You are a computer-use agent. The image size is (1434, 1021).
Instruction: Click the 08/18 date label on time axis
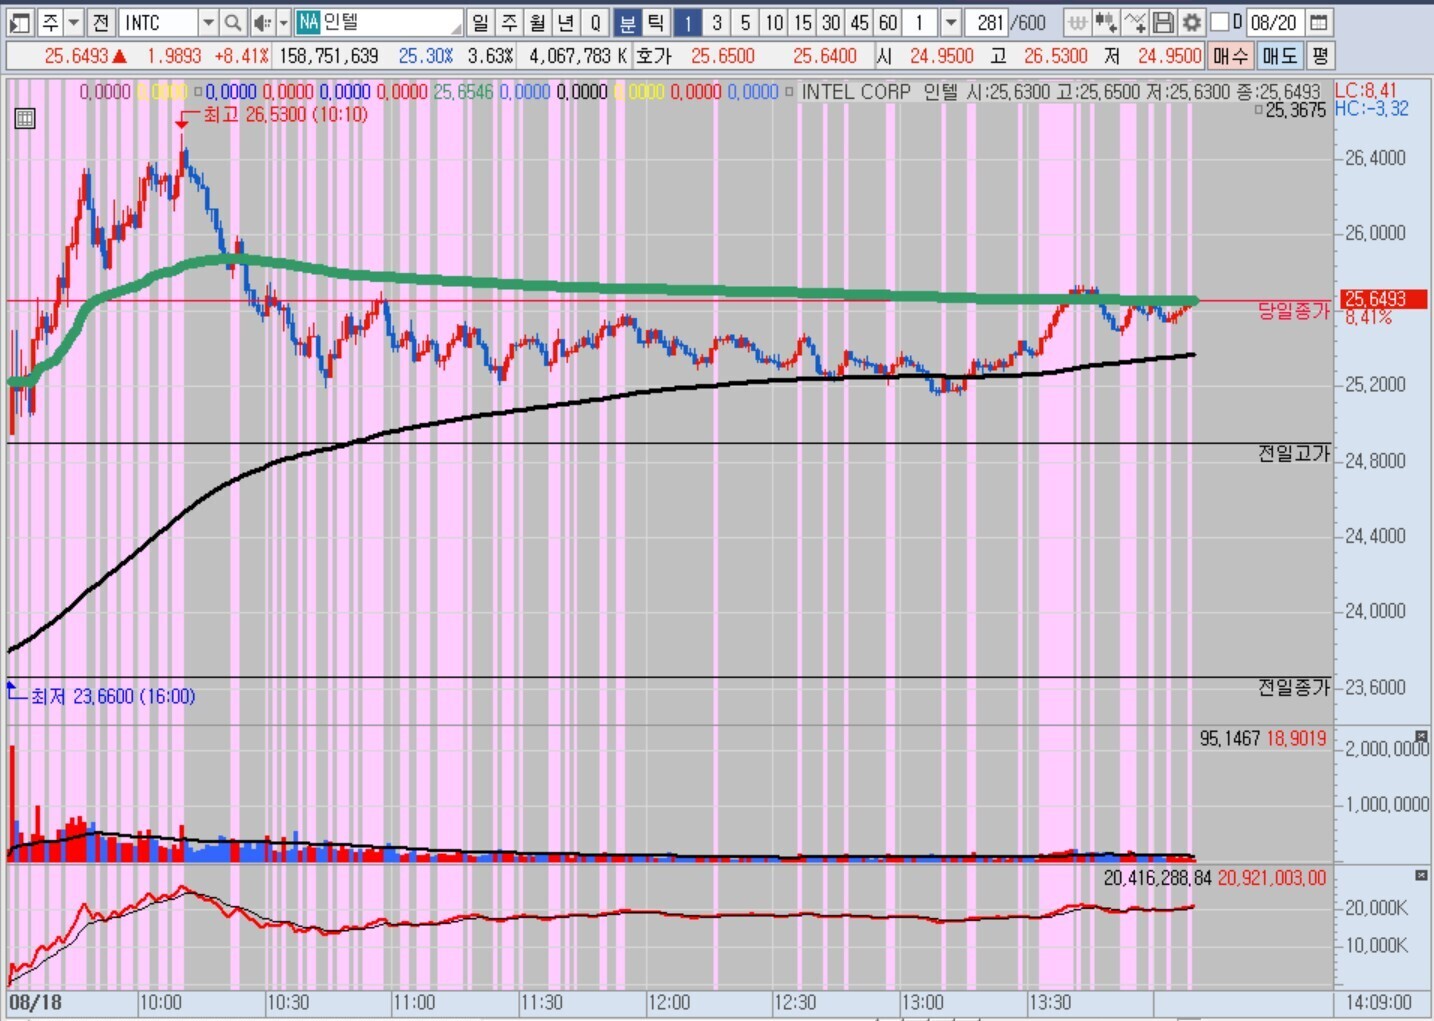35,1002
